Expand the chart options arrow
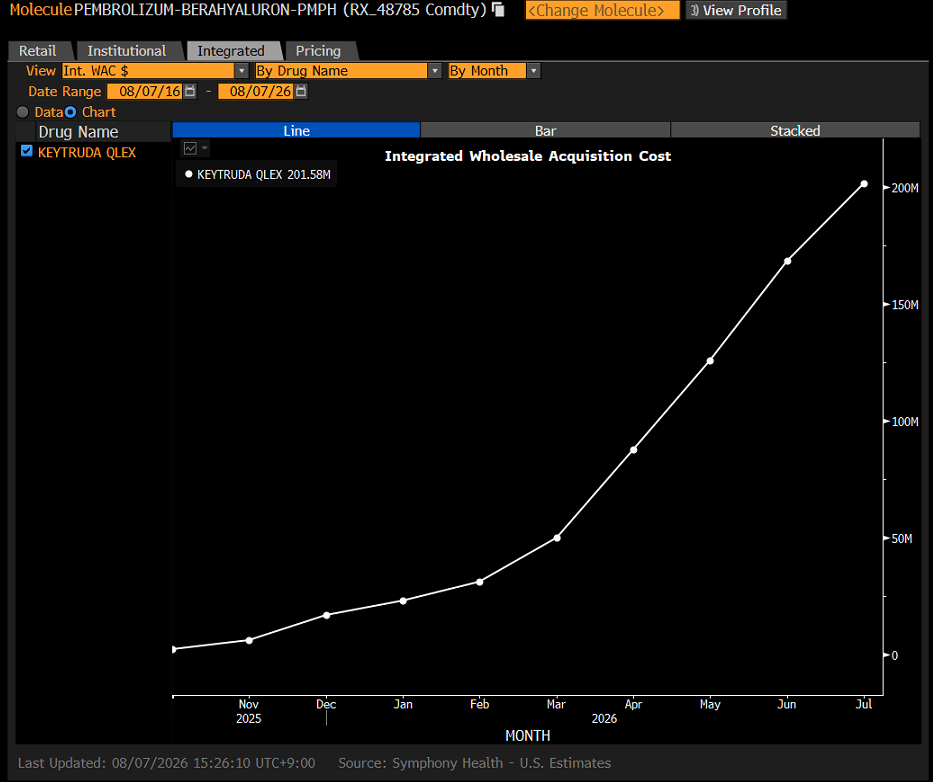Image resolution: width=933 pixels, height=782 pixels. pos(205,148)
